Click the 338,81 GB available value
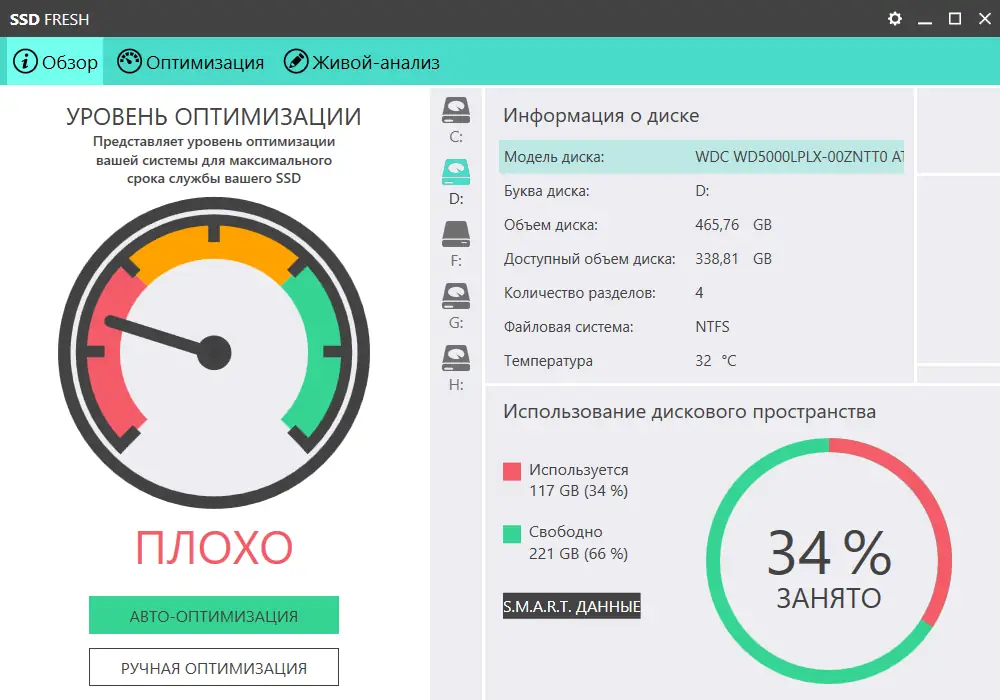The height and width of the screenshot is (700, 1000). (733, 258)
